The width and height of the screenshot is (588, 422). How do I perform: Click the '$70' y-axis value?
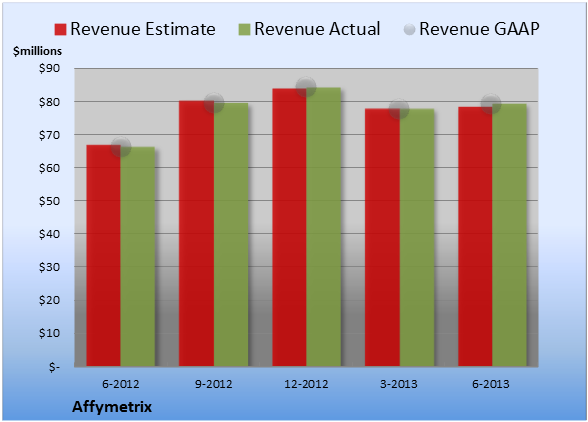pyautogui.click(x=49, y=135)
